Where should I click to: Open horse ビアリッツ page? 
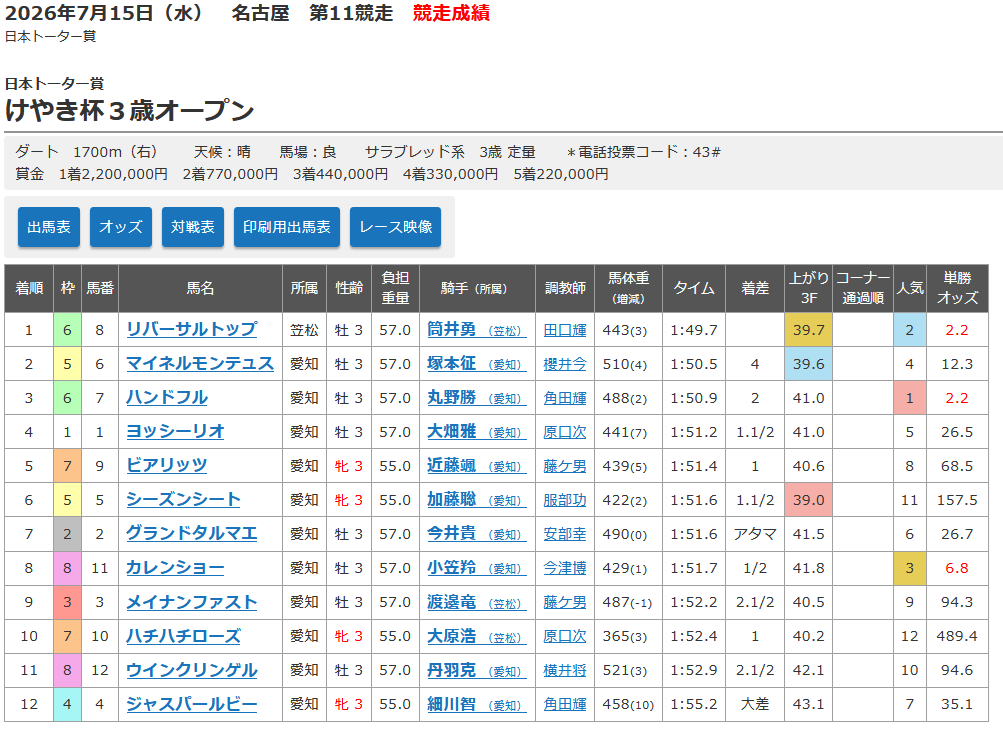click(x=166, y=465)
